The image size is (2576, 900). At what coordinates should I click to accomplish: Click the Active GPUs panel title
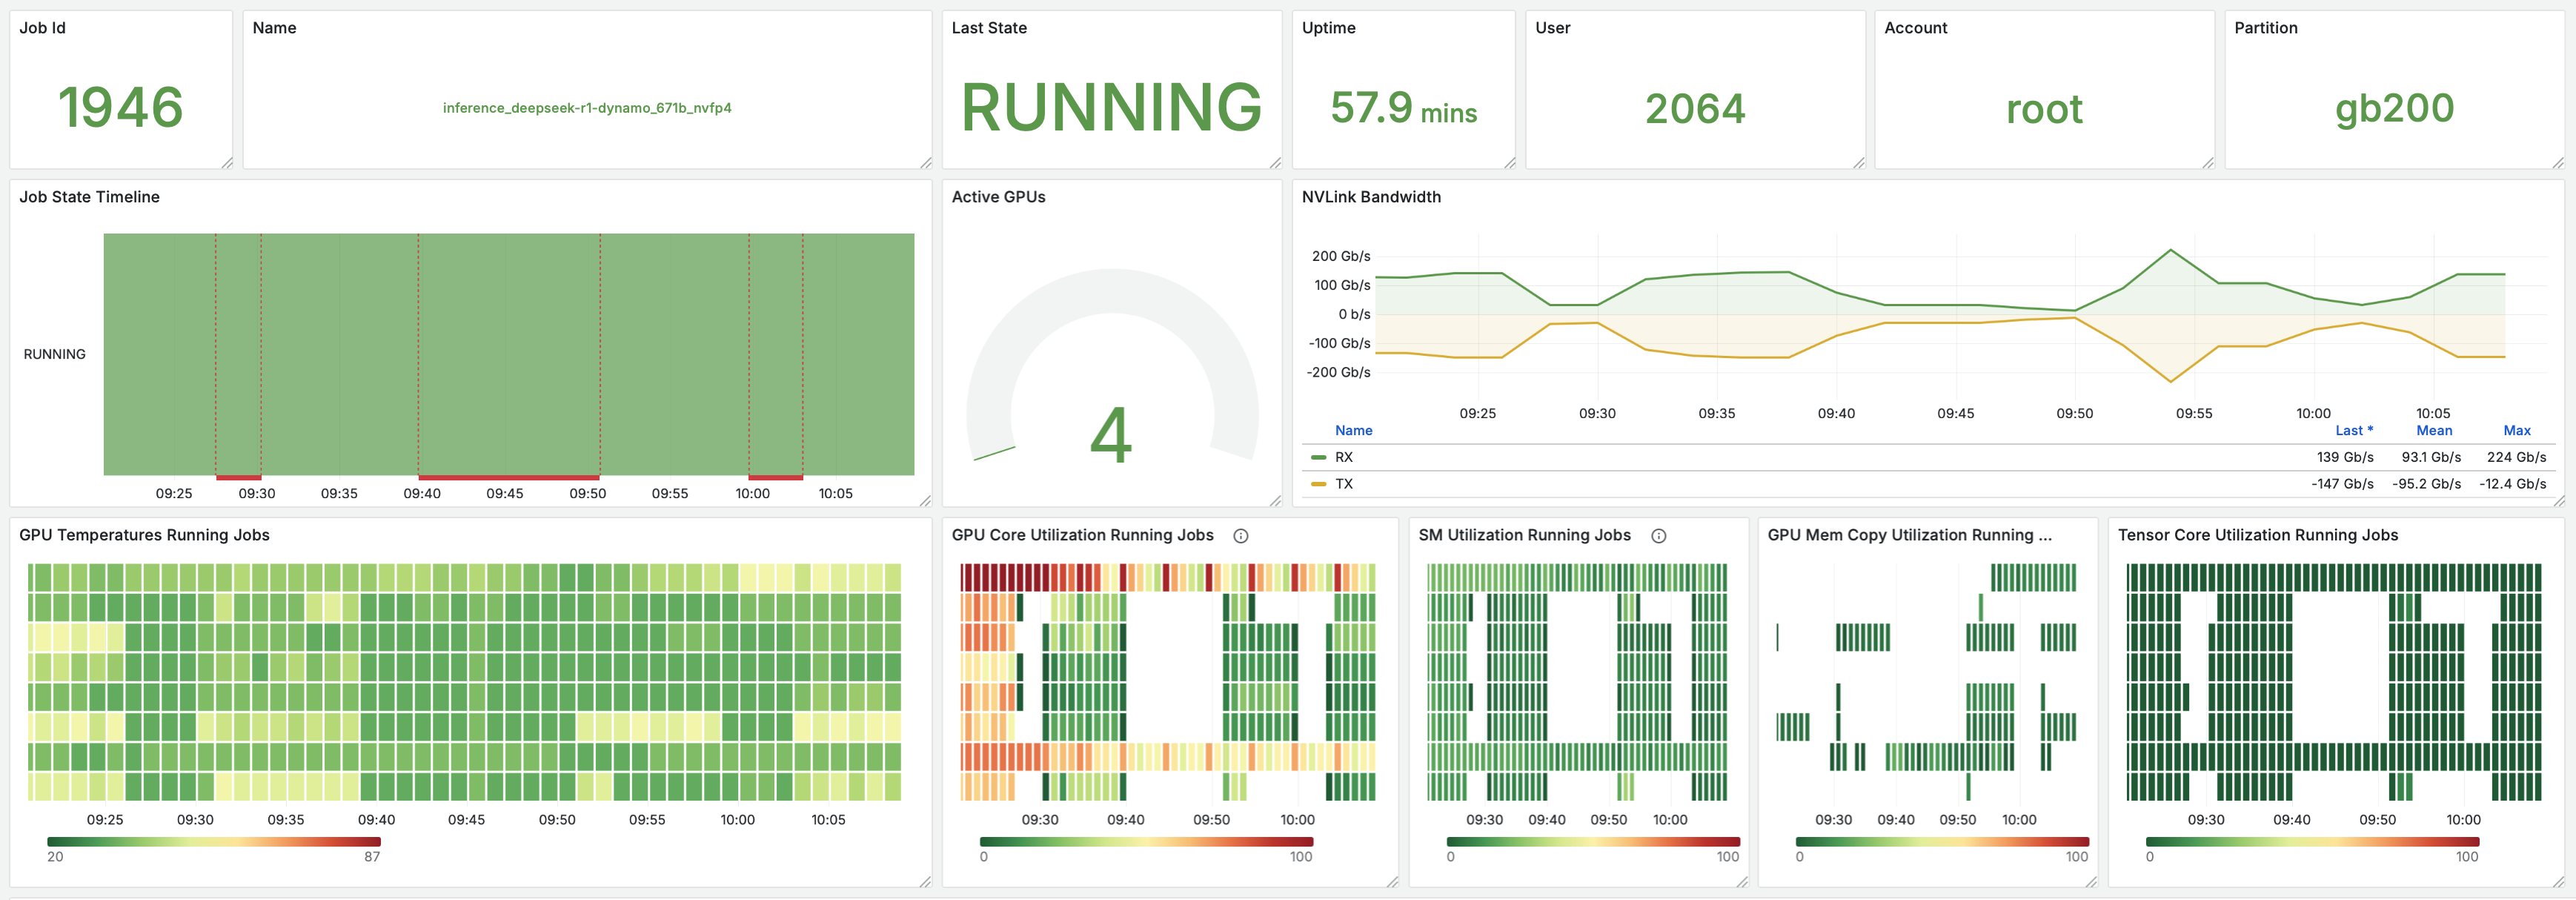tap(998, 197)
